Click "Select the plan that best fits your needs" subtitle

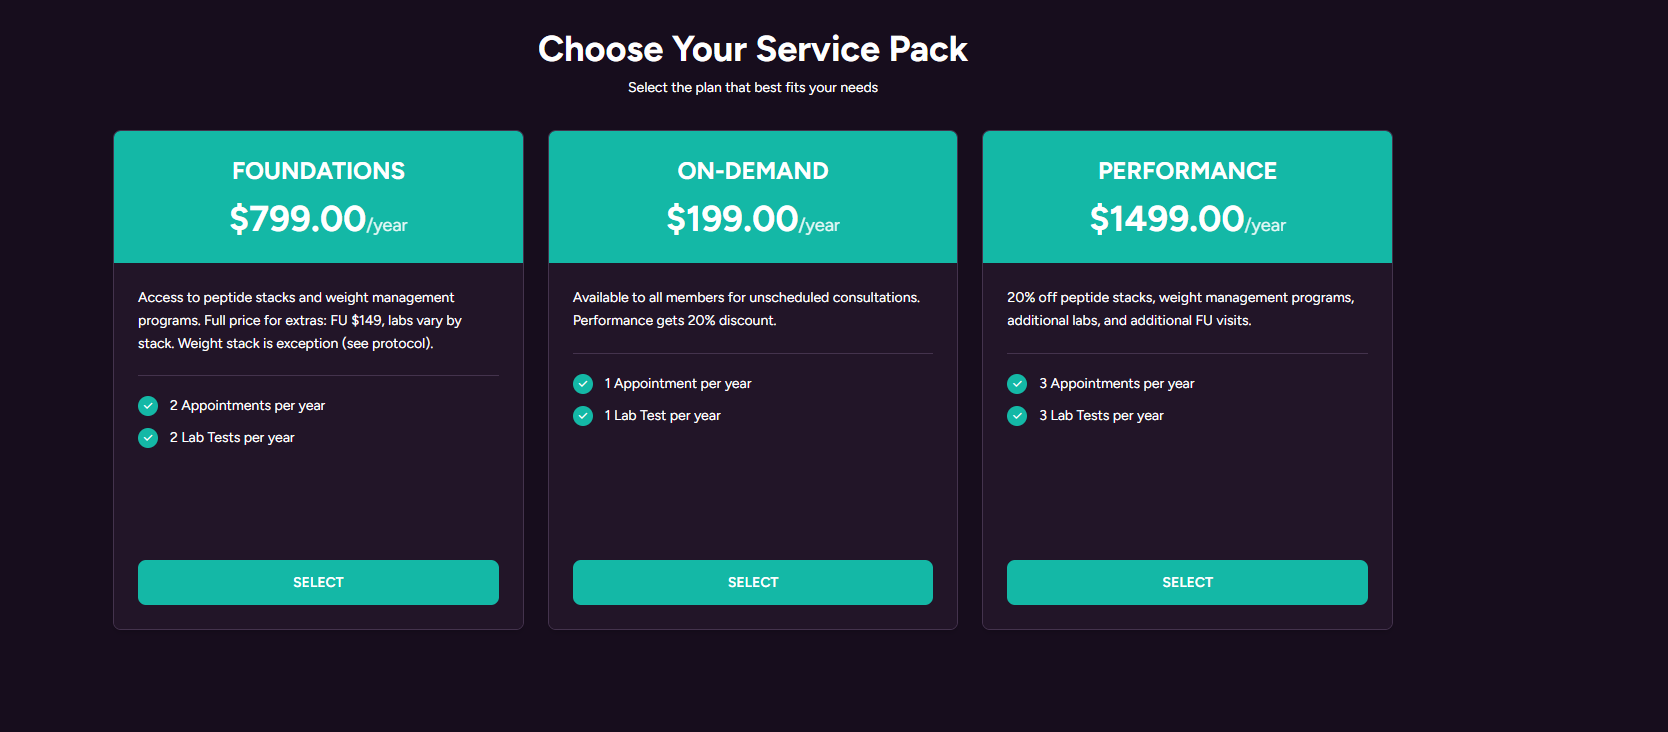[x=753, y=88]
